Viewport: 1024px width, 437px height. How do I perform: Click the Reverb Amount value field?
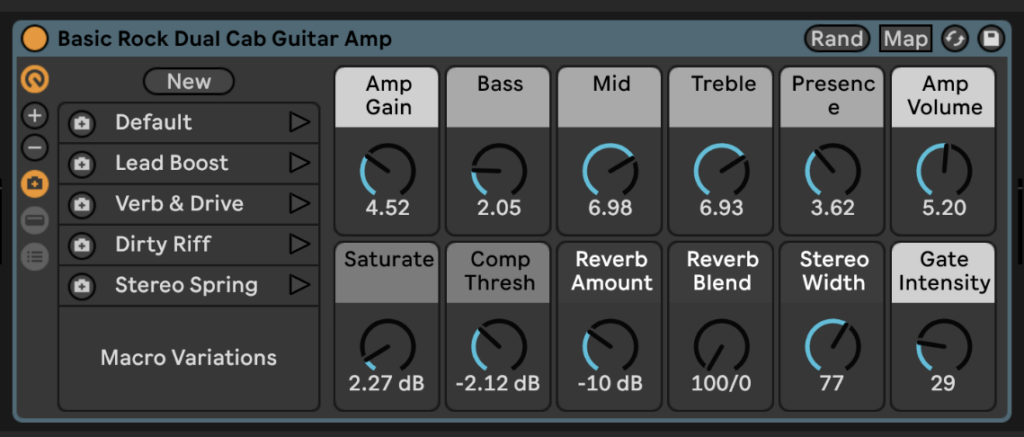tap(611, 384)
